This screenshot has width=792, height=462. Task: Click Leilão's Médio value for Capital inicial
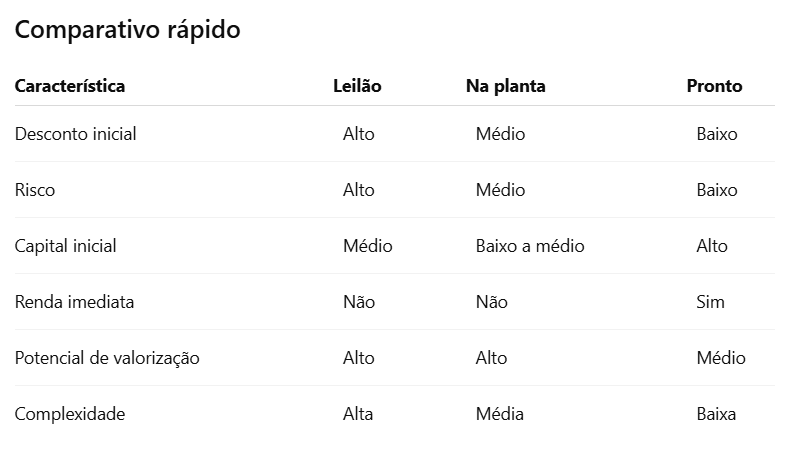(368, 246)
